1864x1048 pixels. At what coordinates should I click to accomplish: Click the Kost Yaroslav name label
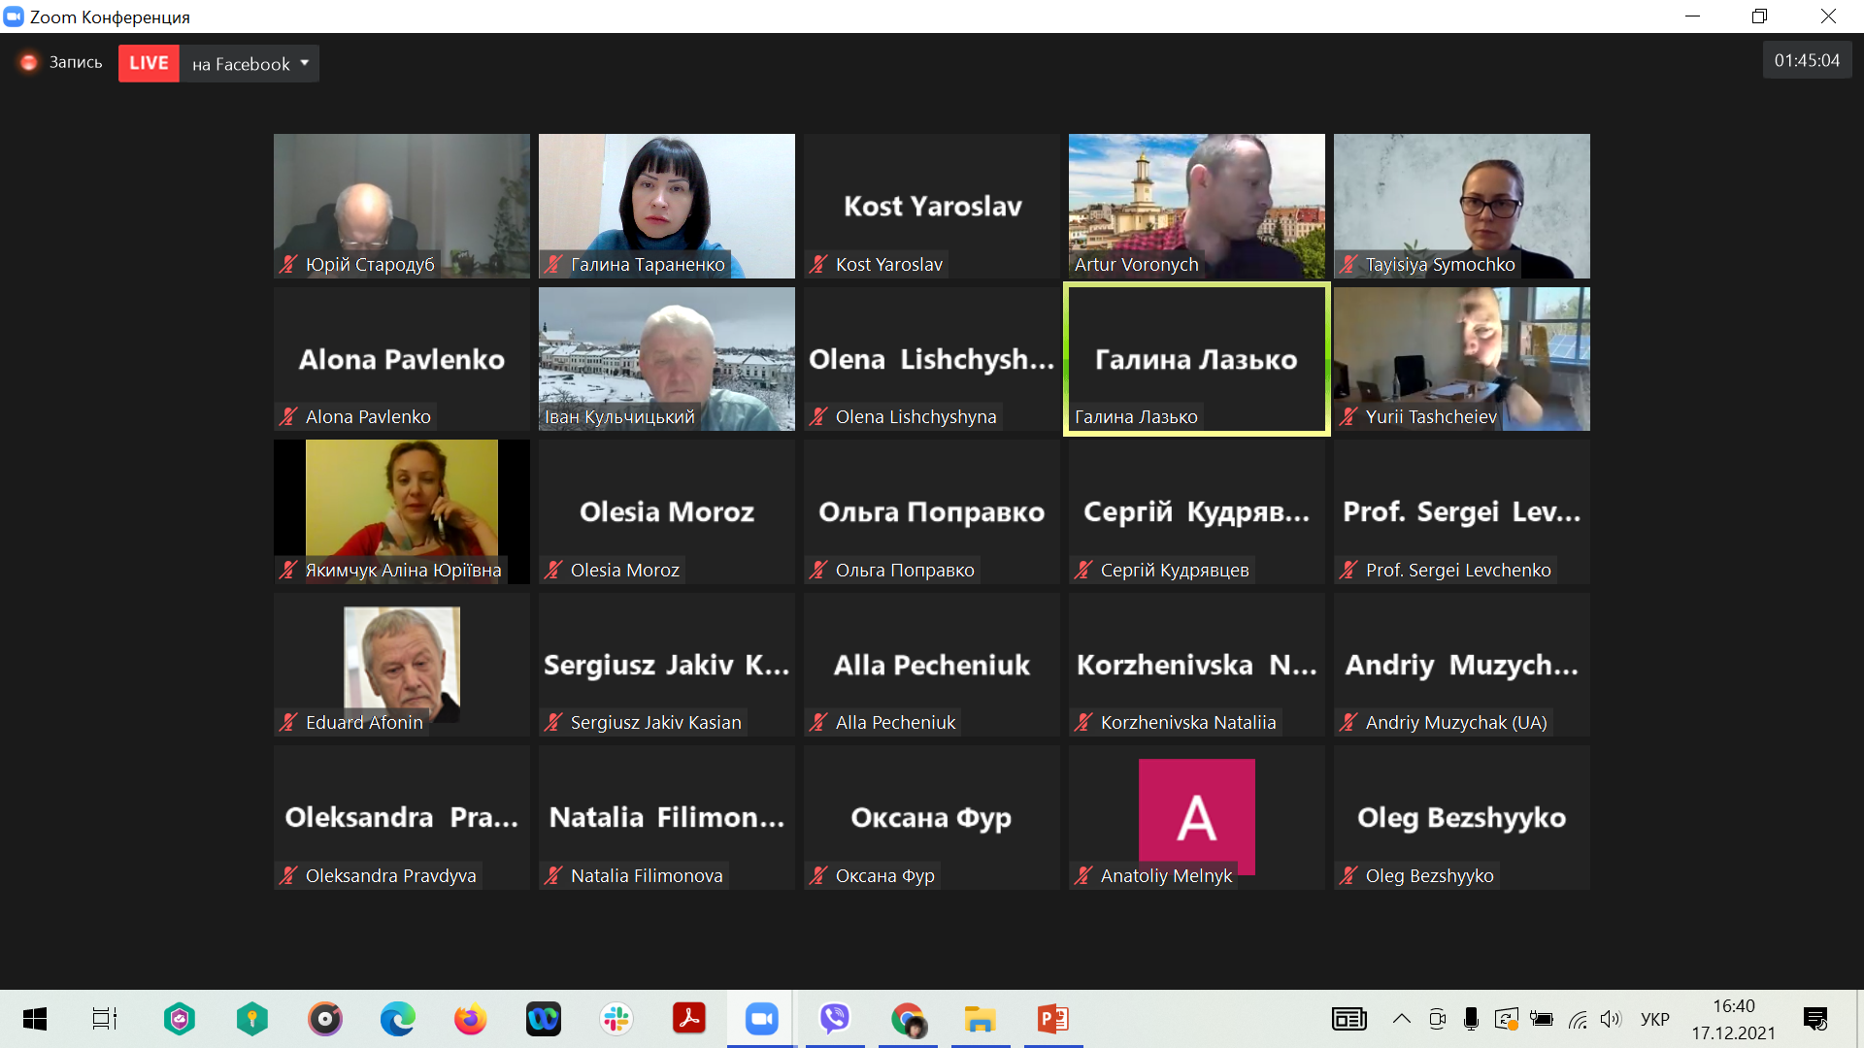[889, 264]
